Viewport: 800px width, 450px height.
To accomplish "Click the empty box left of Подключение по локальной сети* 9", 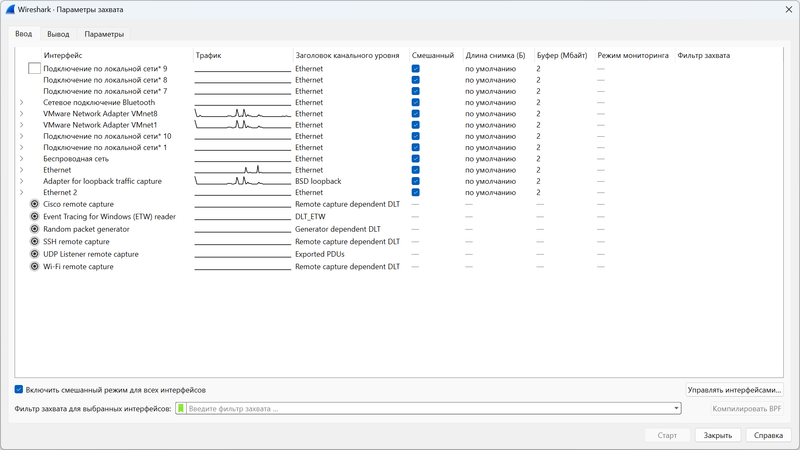I will click(34, 68).
